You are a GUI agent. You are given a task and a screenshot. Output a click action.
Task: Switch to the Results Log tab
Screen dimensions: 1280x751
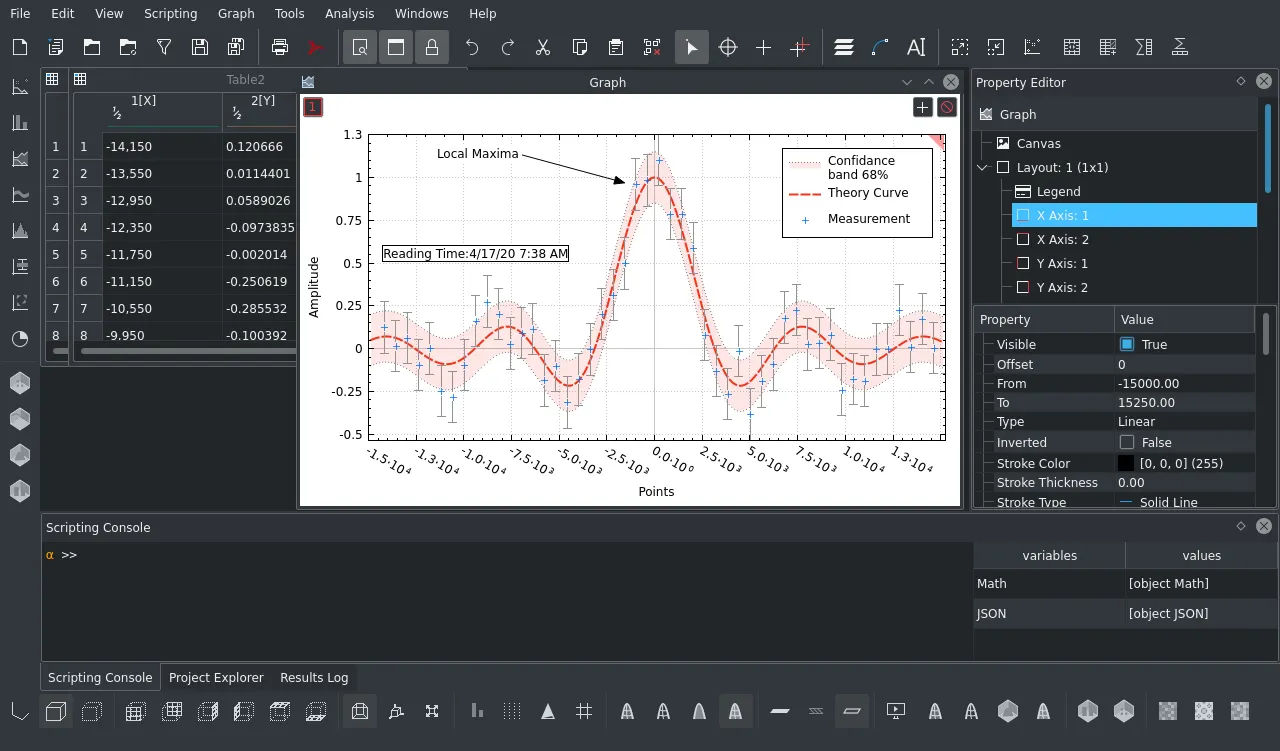click(314, 677)
